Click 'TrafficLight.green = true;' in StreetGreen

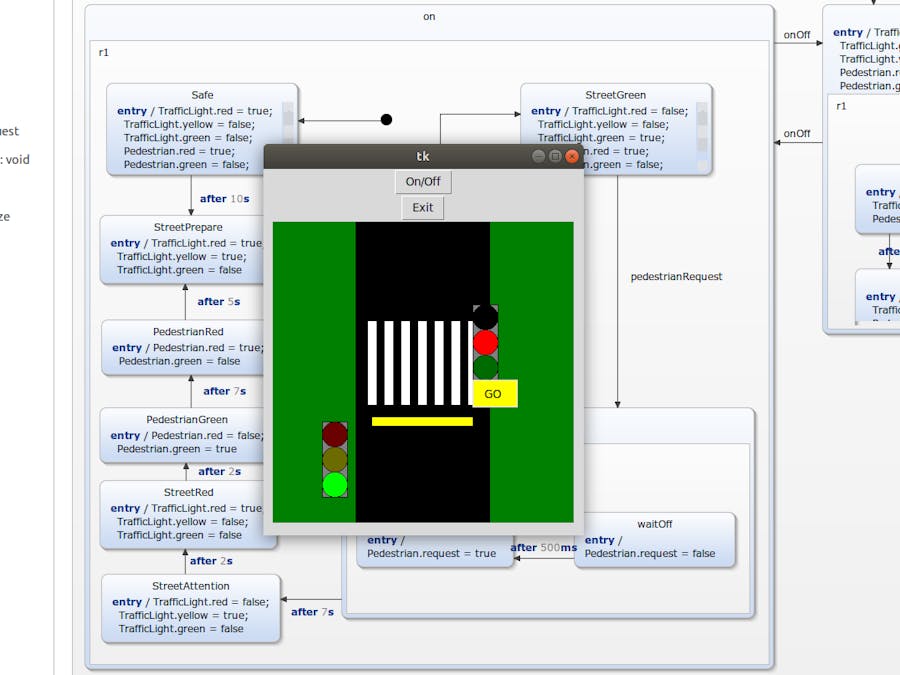pyautogui.click(x=601, y=138)
